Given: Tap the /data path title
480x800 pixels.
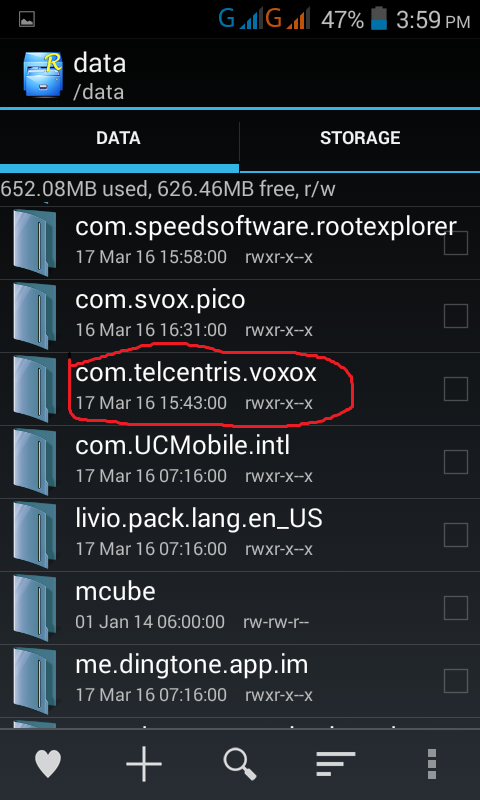Looking at the screenshot, I should click(x=99, y=92).
